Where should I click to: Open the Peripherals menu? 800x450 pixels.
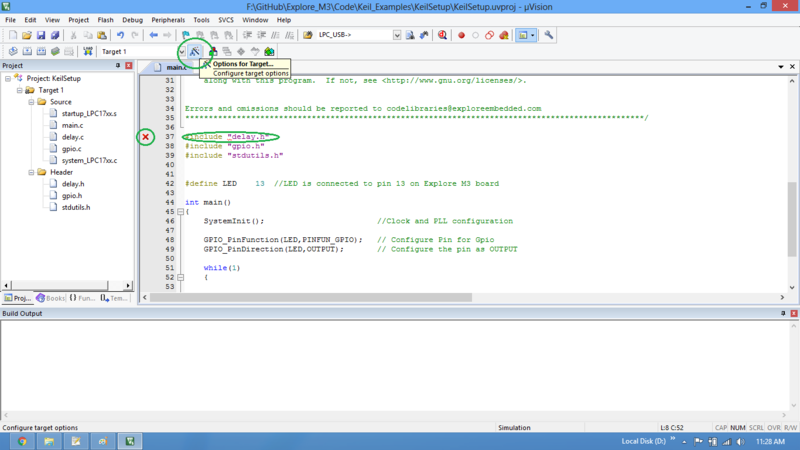tap(168, 20)
